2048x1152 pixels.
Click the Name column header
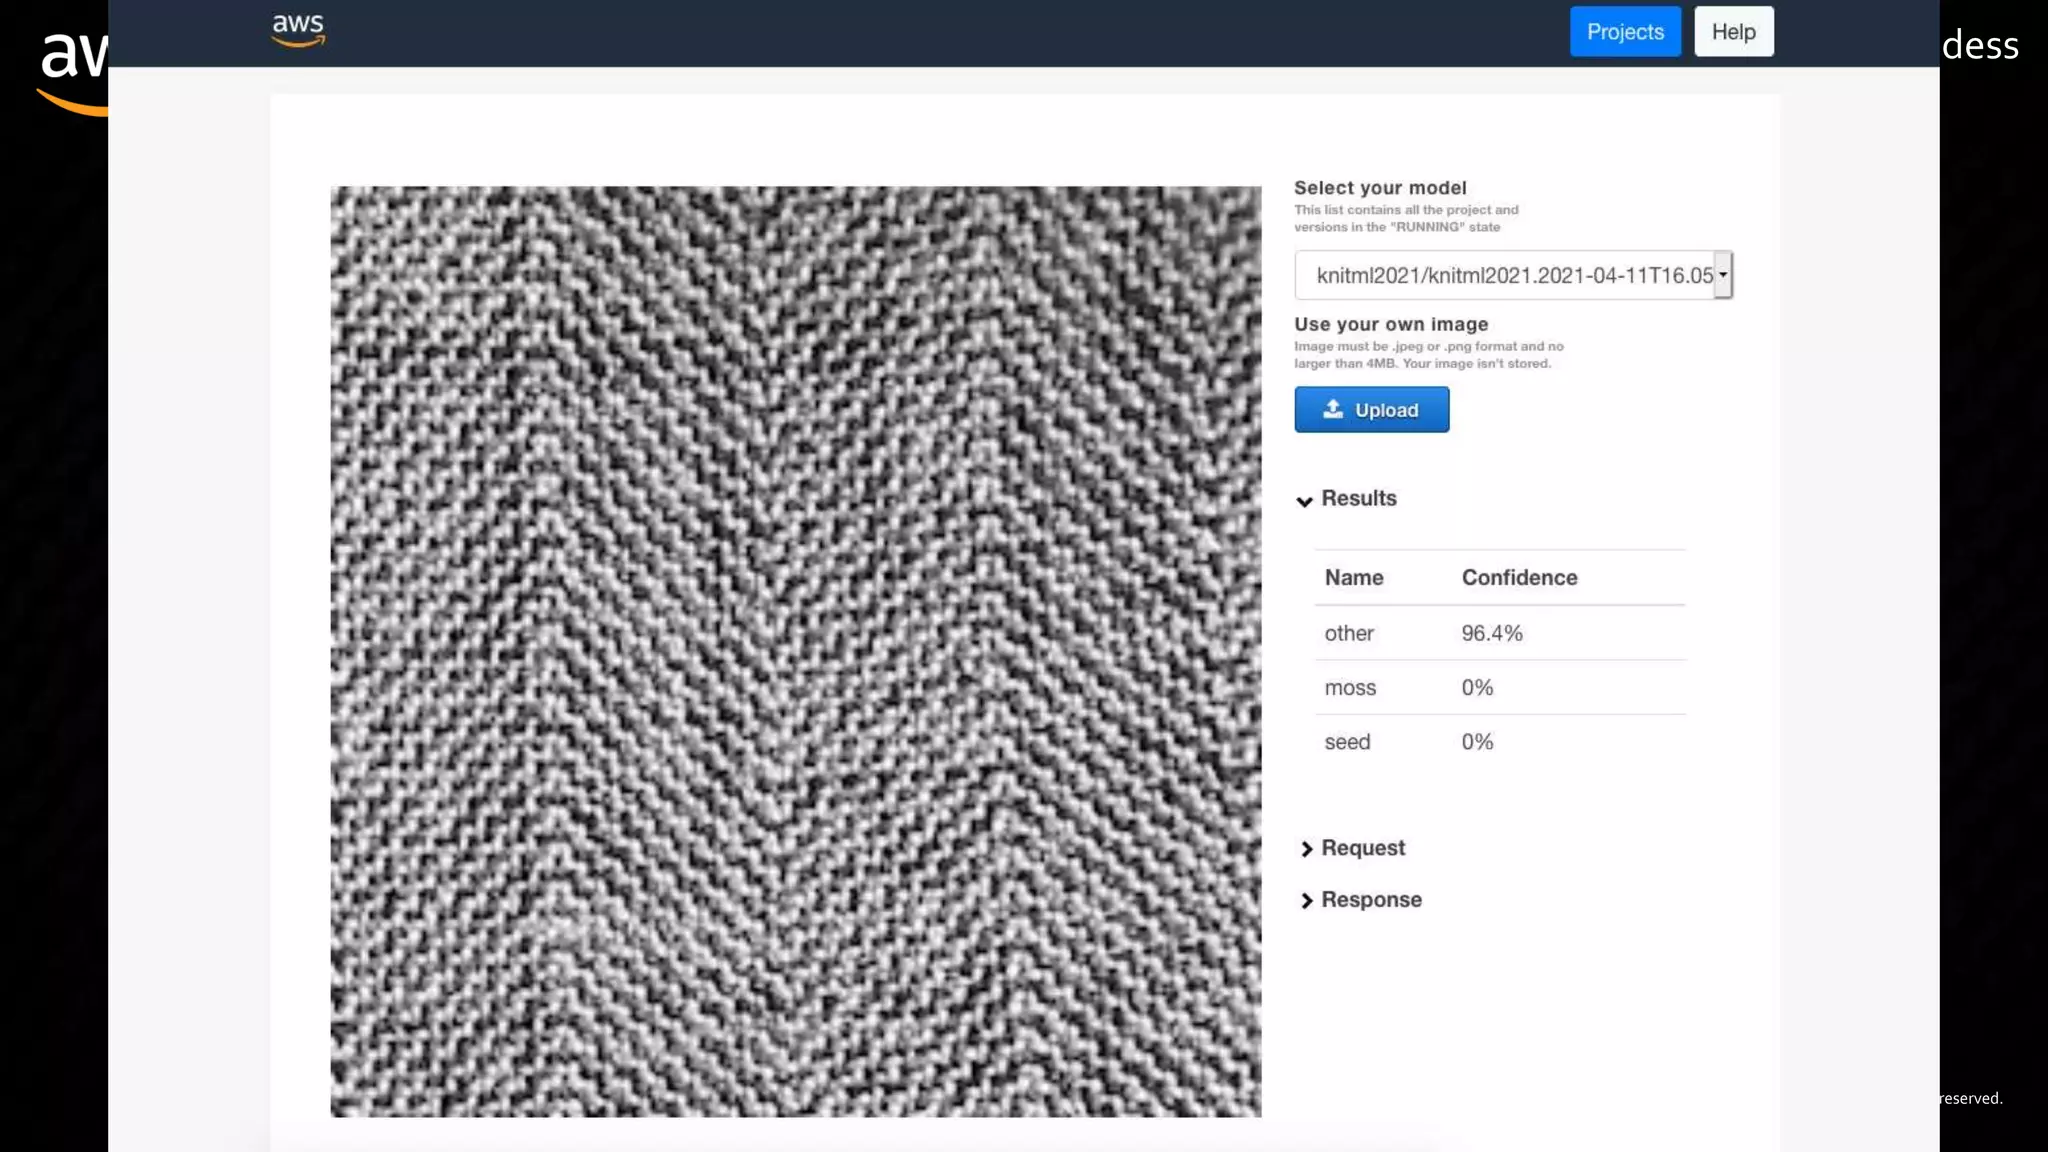(1353, 578)
